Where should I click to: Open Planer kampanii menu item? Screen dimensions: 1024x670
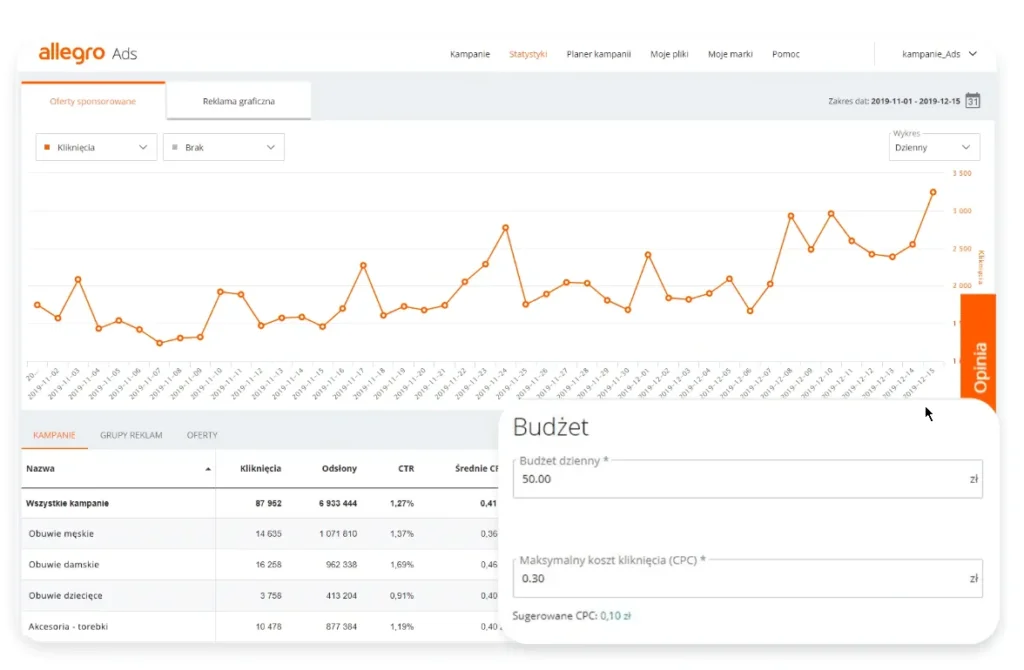598,54
